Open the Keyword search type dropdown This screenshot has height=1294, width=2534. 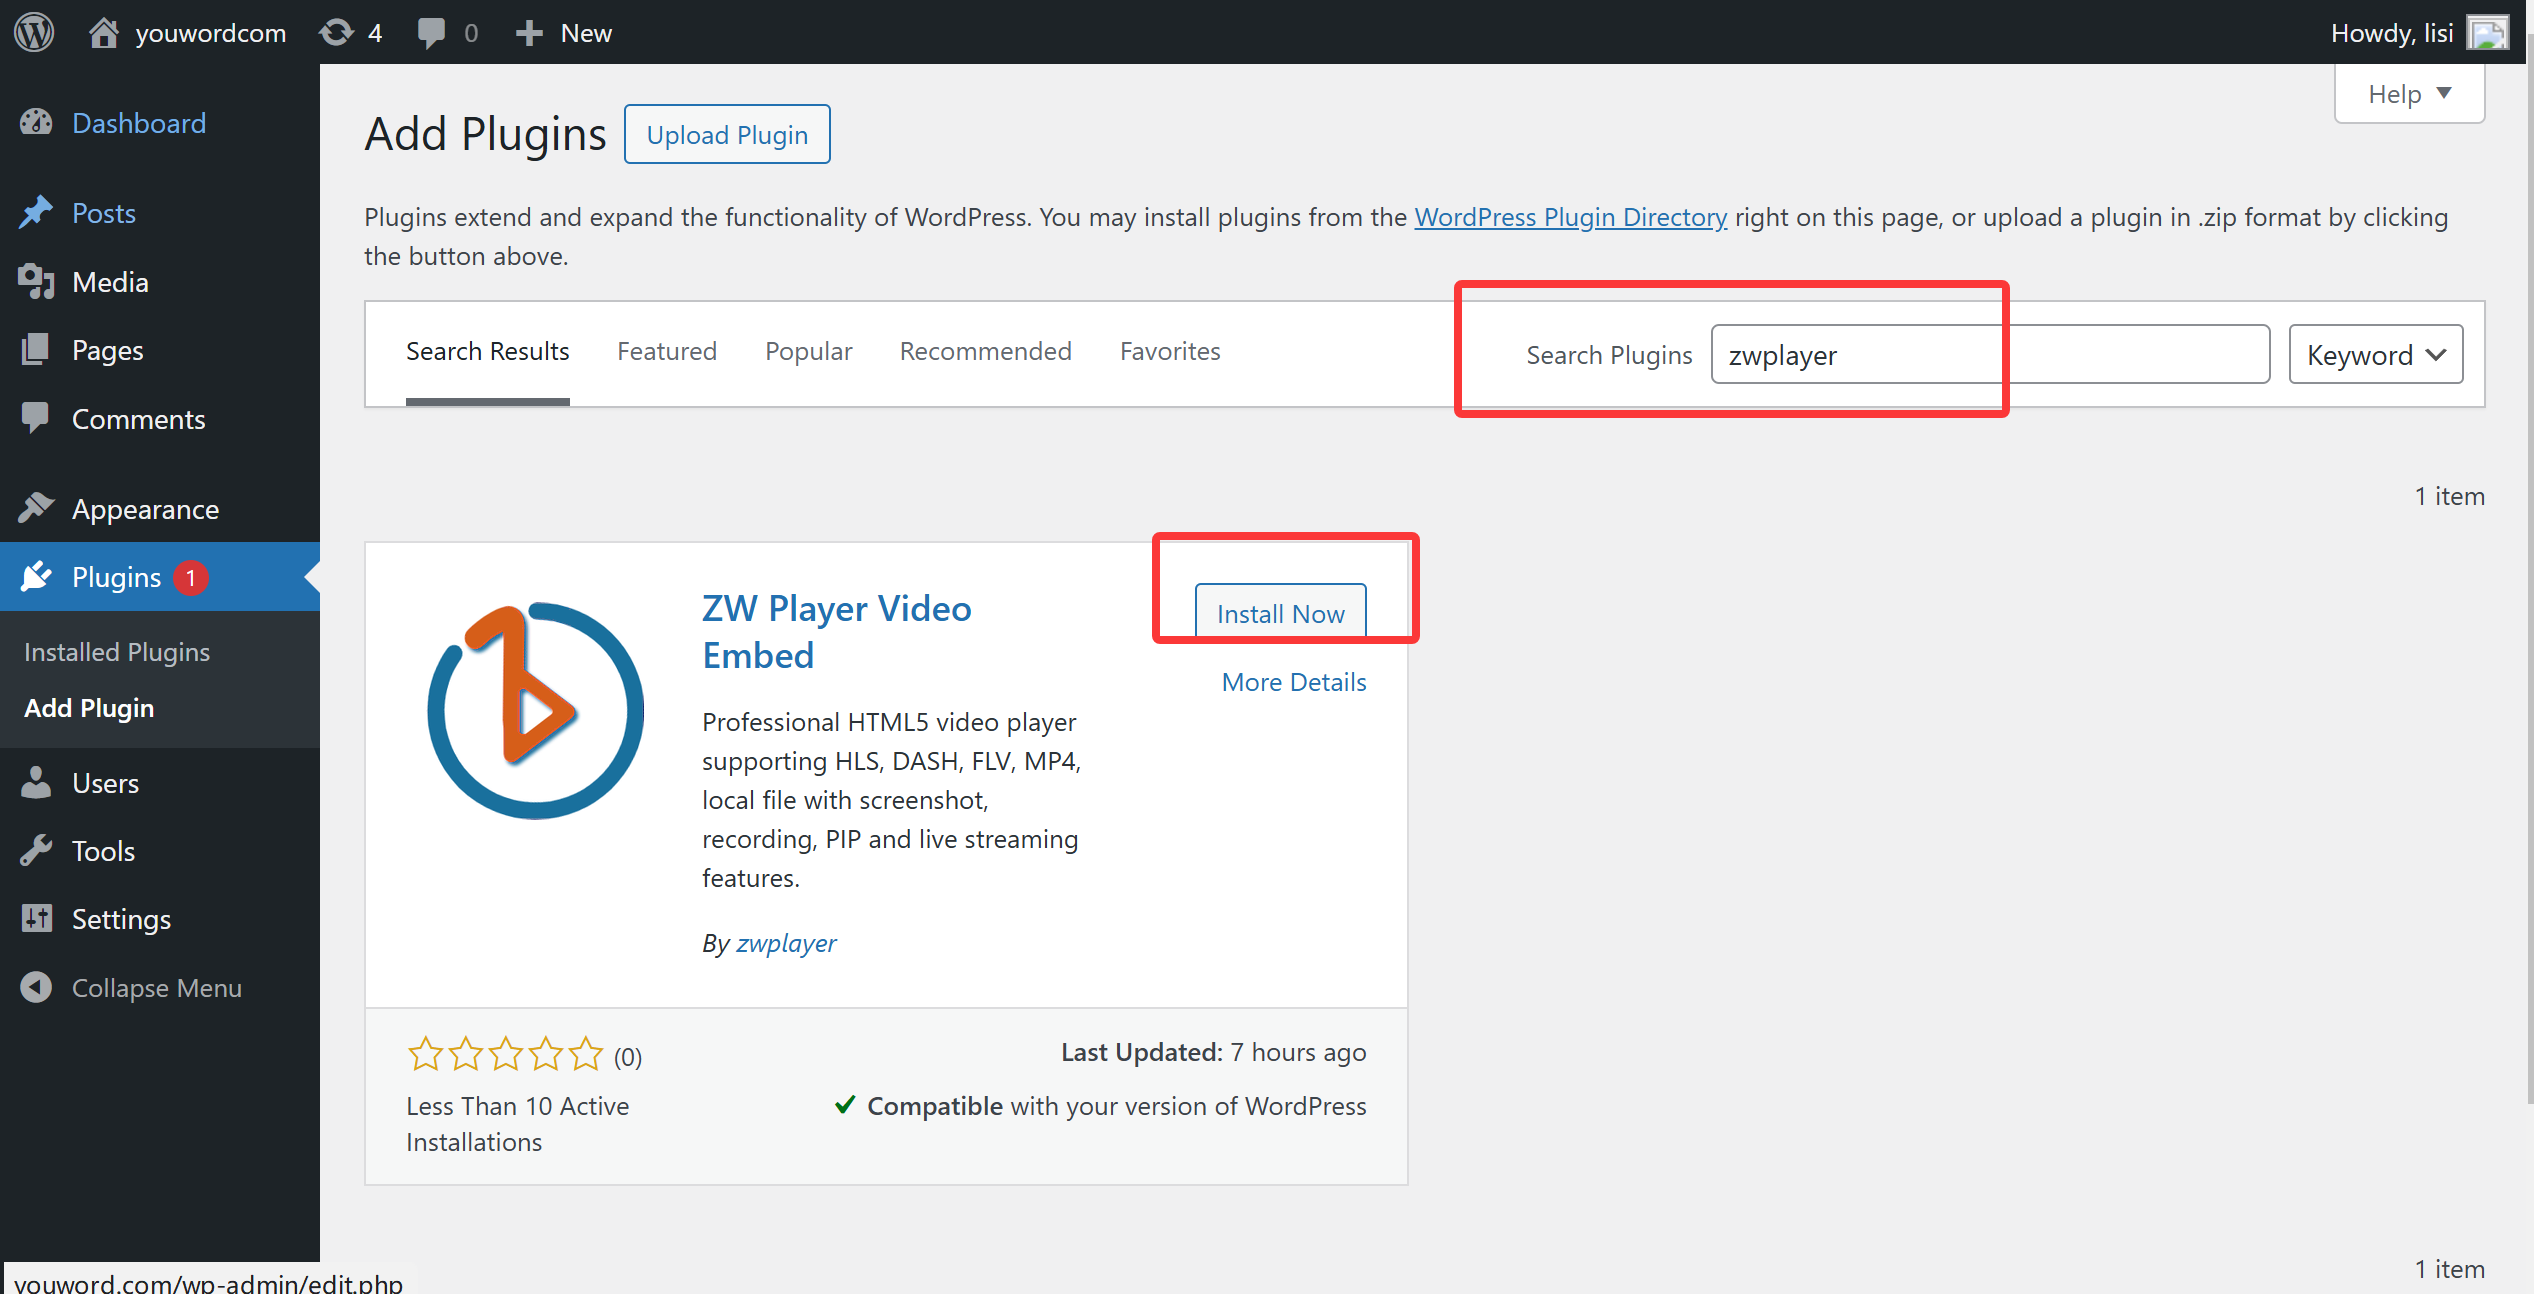click(x=2375, y=355)
